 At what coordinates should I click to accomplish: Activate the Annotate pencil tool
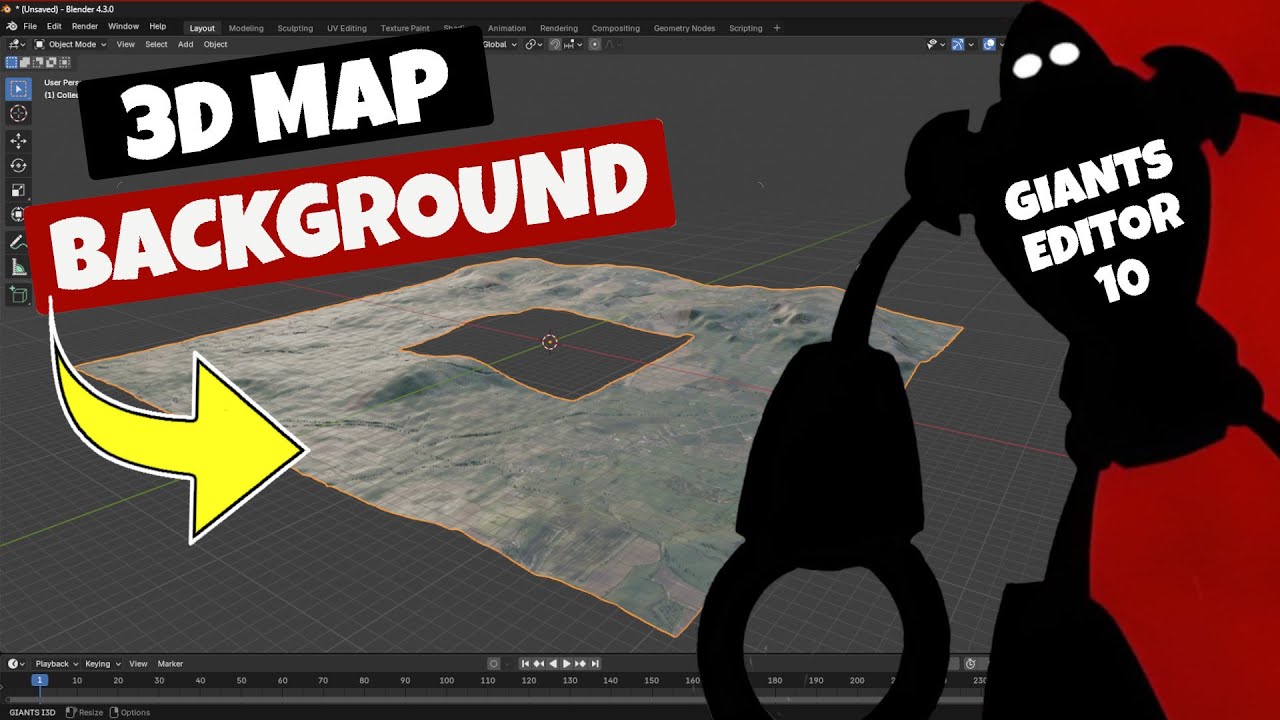(x=18, y=243)
